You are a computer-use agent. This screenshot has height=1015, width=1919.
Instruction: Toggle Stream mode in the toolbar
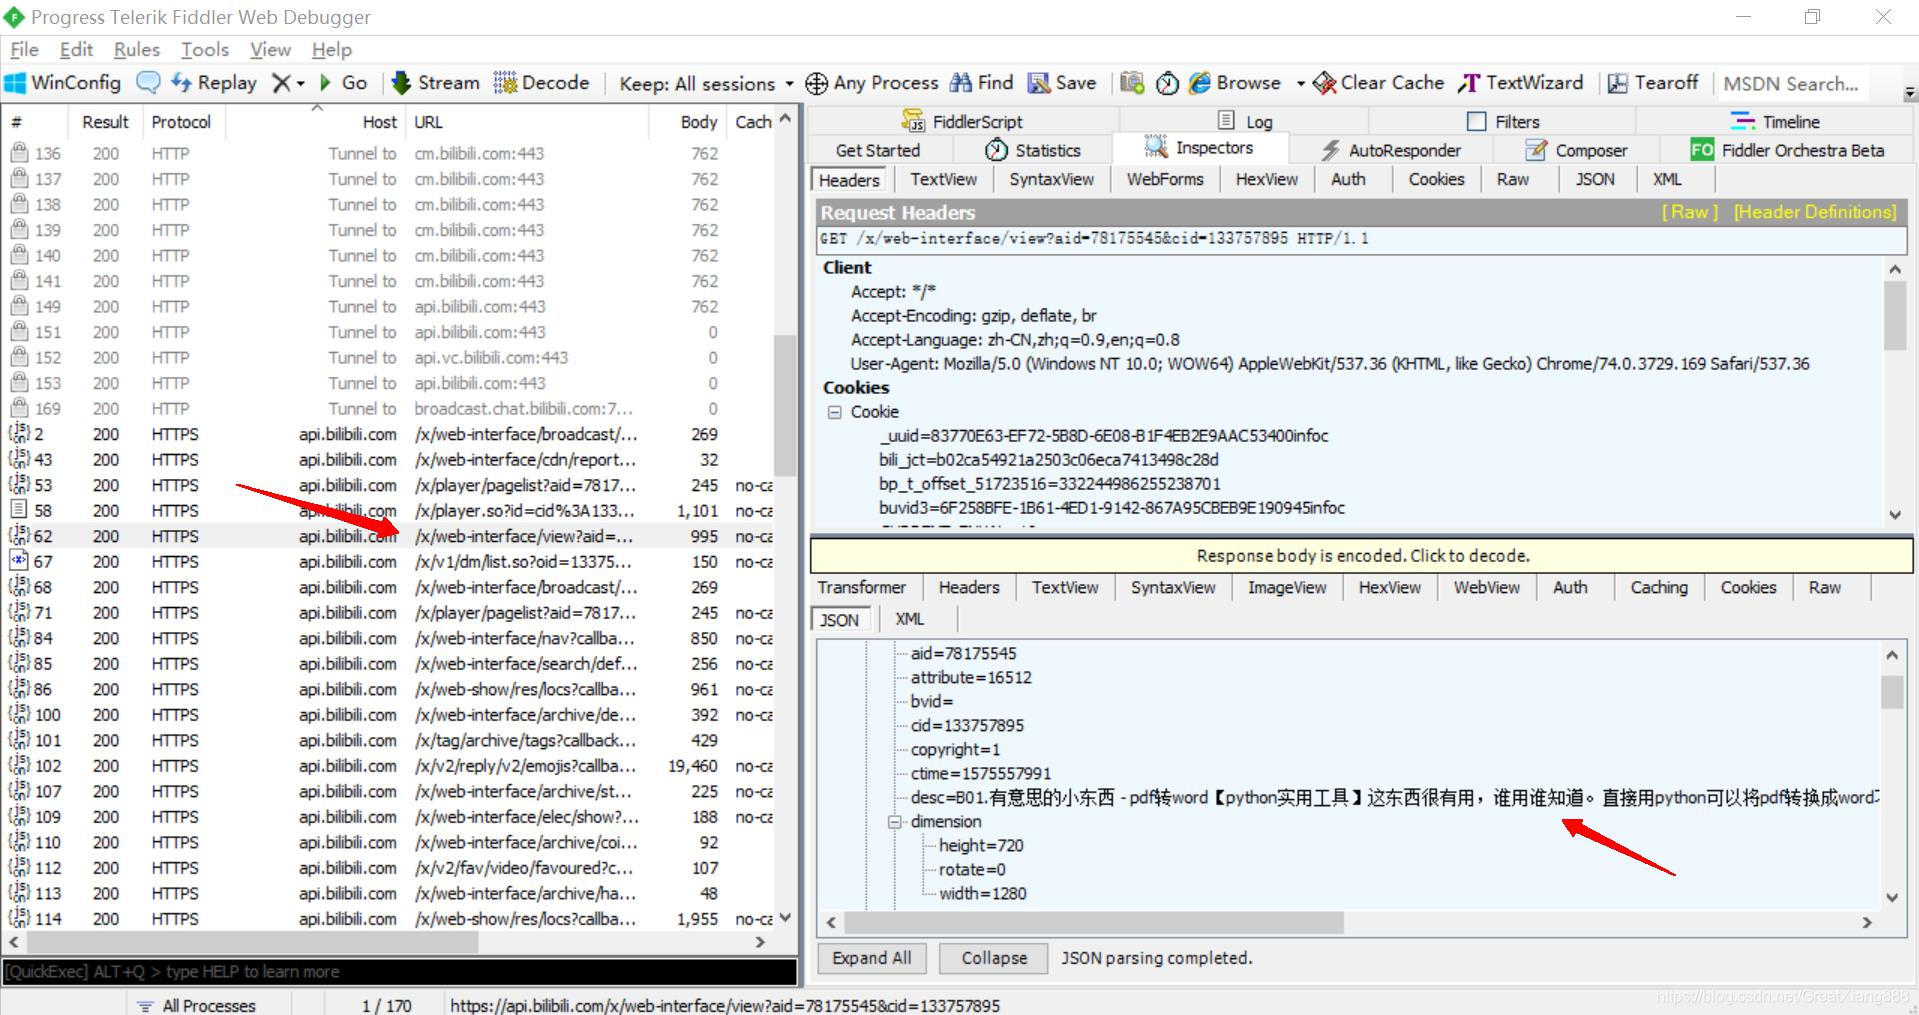click(x=435, y=83)
